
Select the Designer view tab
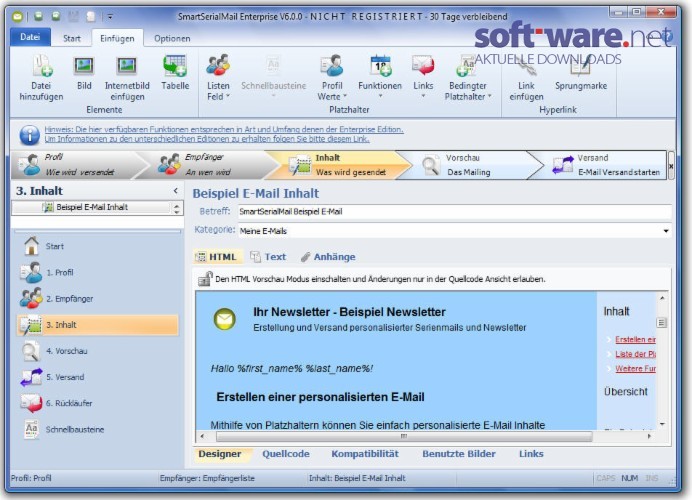pyautogui.click(x=220, y=454)
